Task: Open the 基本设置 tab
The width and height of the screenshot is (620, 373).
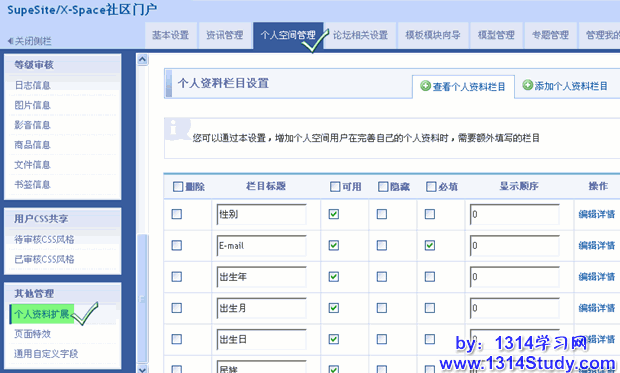Action: pos(171,35)
